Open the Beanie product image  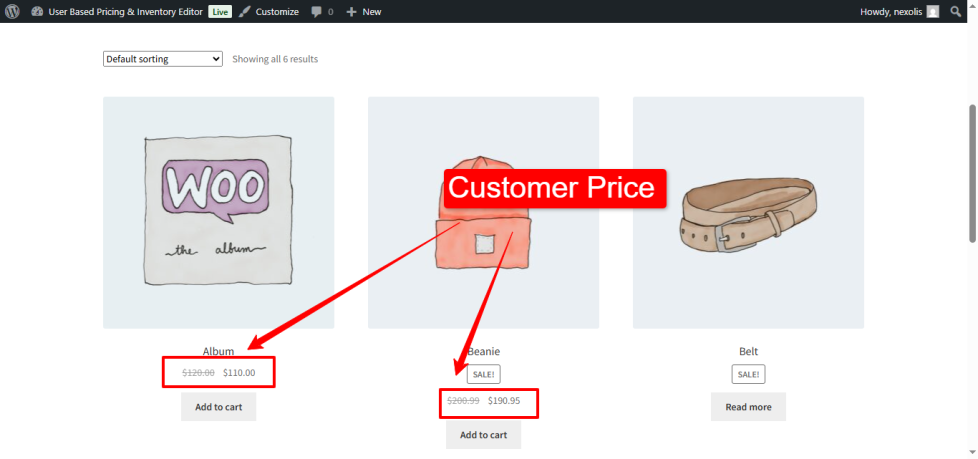point(483,212)
